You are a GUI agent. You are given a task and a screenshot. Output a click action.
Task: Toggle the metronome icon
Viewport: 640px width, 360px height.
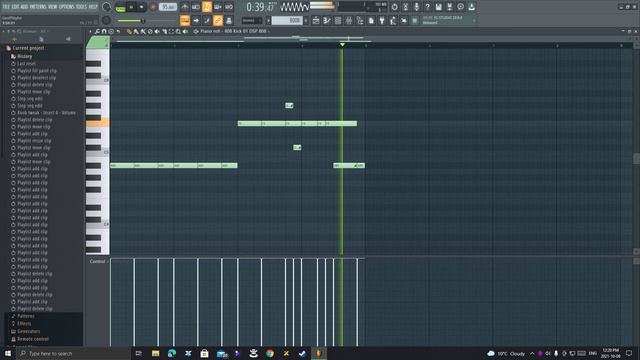click(185, 7)
